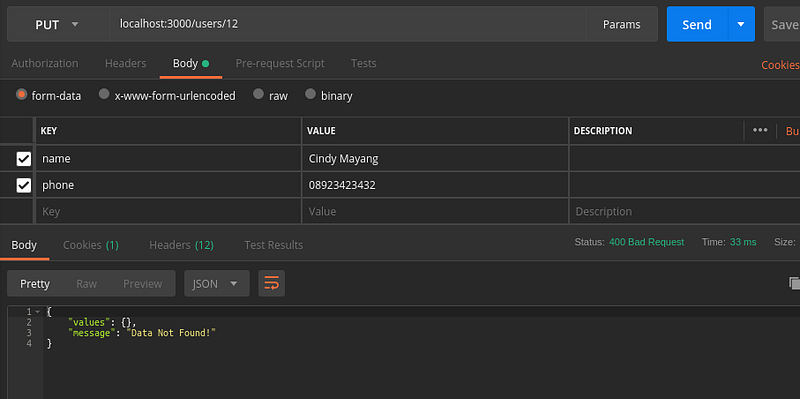Click the Bulk Edit link
800x399 pixels.
click(x=792, y=131)
